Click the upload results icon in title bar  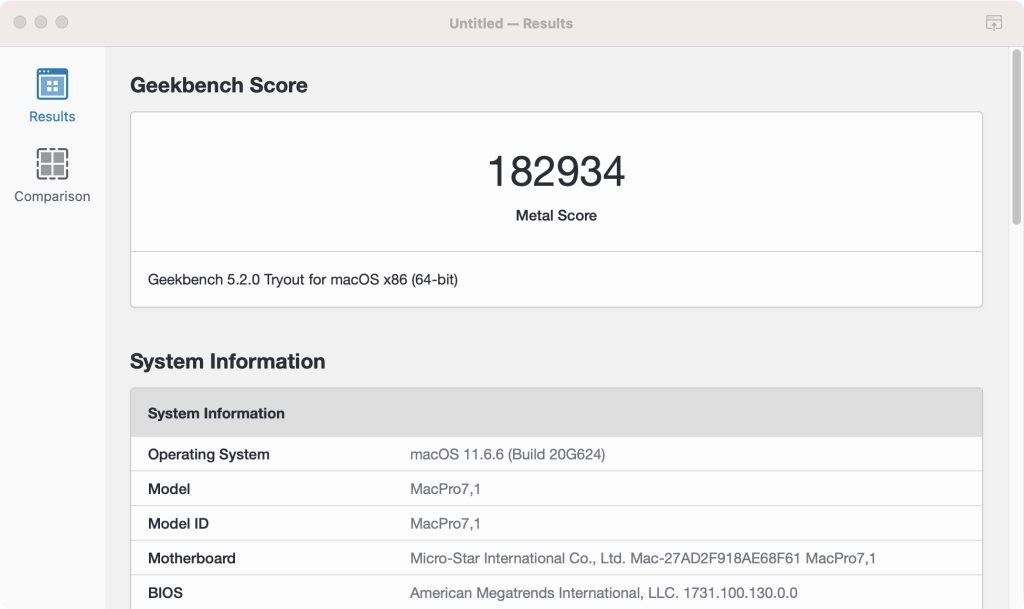pyautogui.click(x=993, y=23)
